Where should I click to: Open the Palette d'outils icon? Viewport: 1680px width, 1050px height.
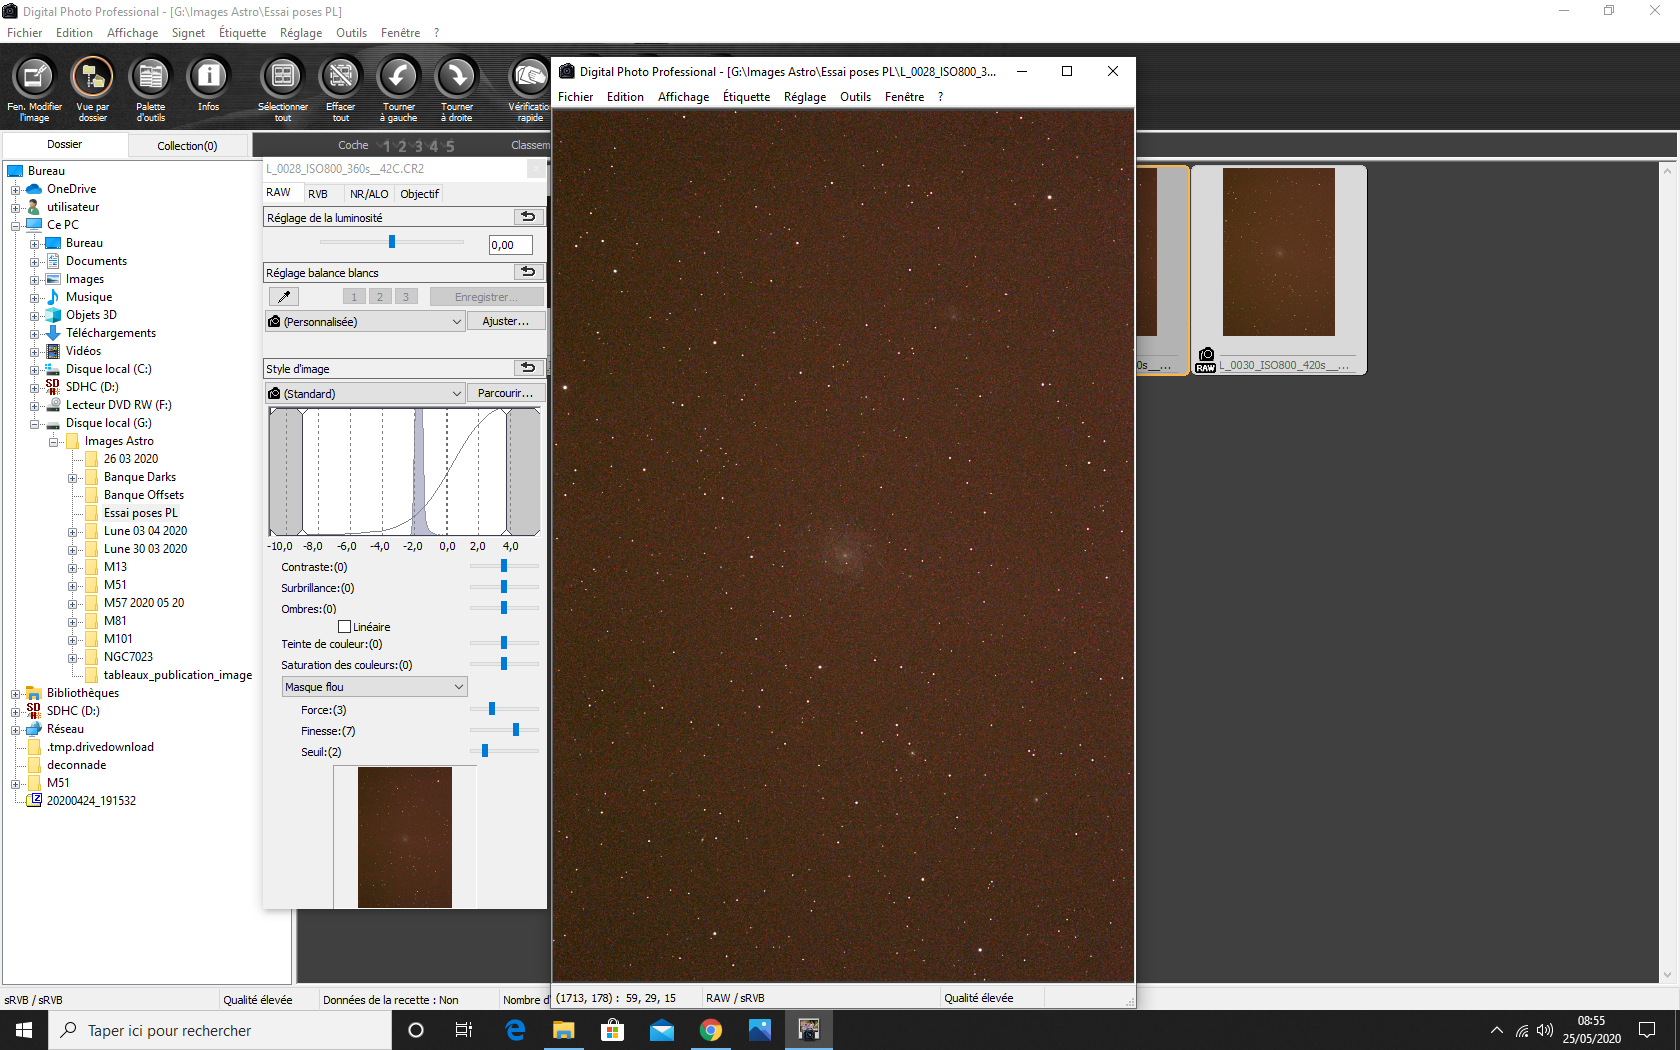point(151,89)
